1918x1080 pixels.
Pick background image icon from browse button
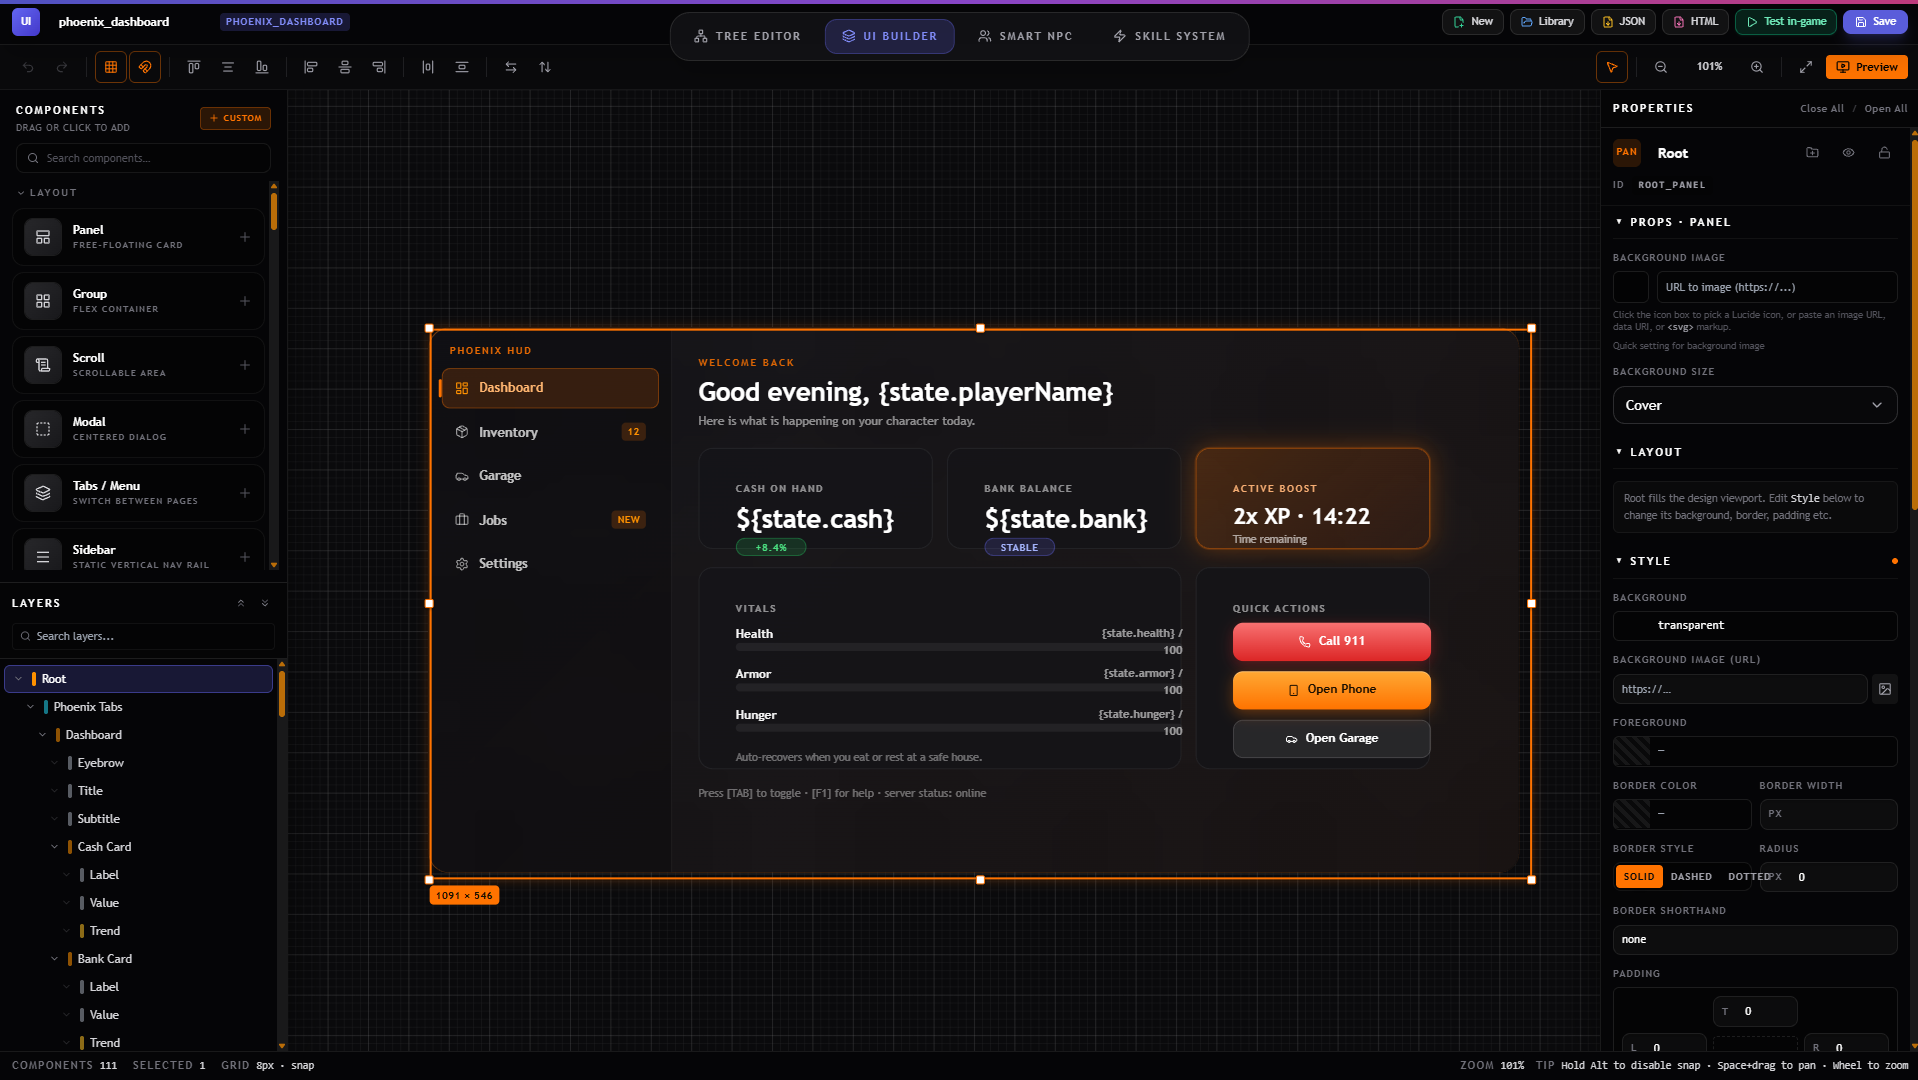click(x=1885, y=689)
